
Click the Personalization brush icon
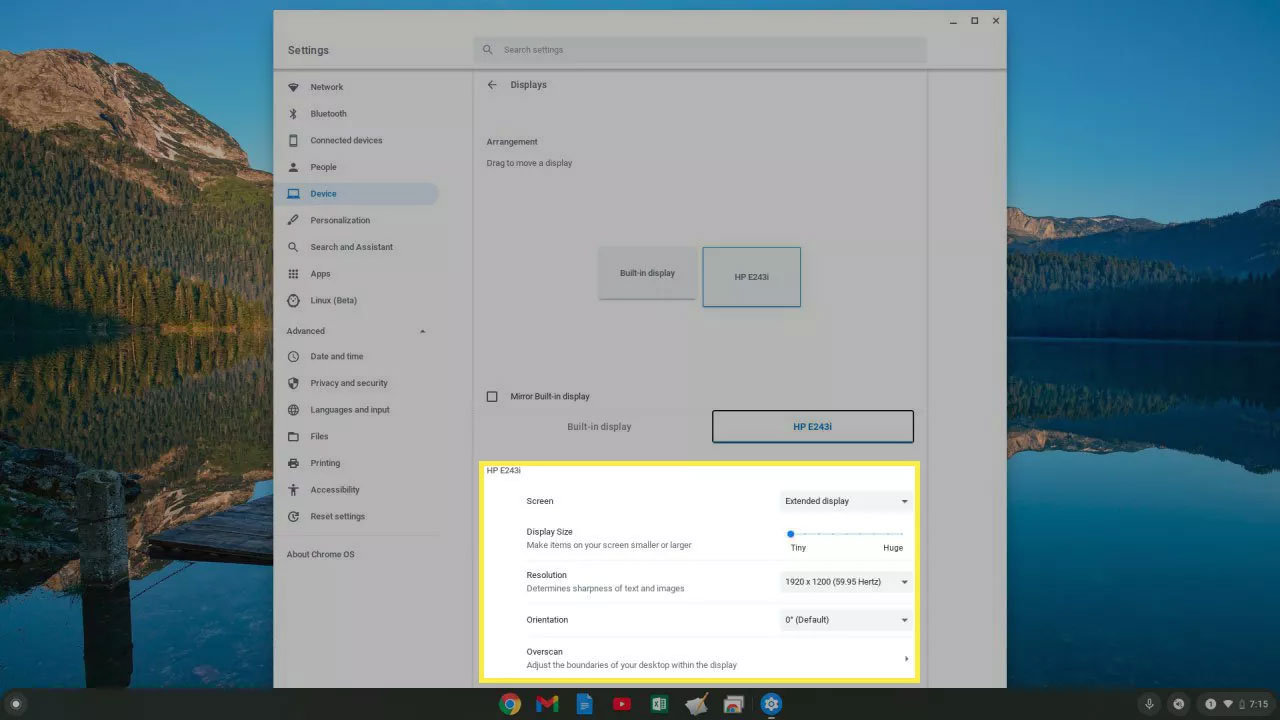(x=293, y=220)
